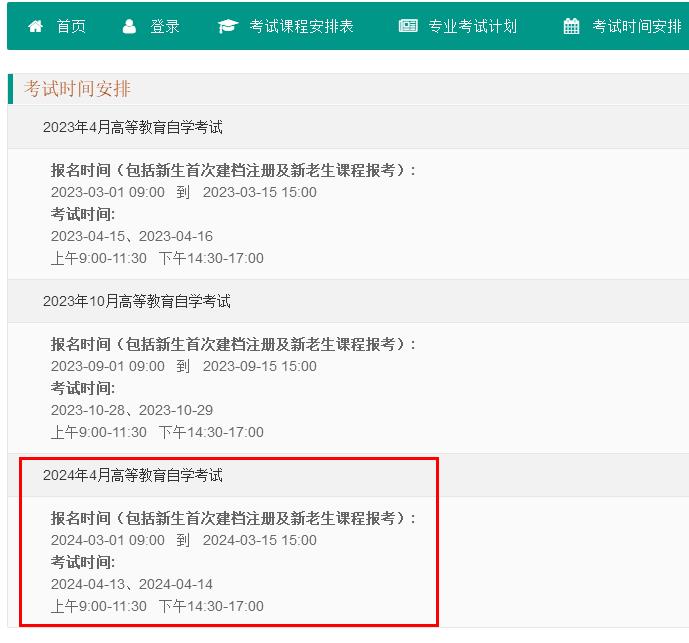Click registration start 2023-03-01 09:00

(108, 192)
